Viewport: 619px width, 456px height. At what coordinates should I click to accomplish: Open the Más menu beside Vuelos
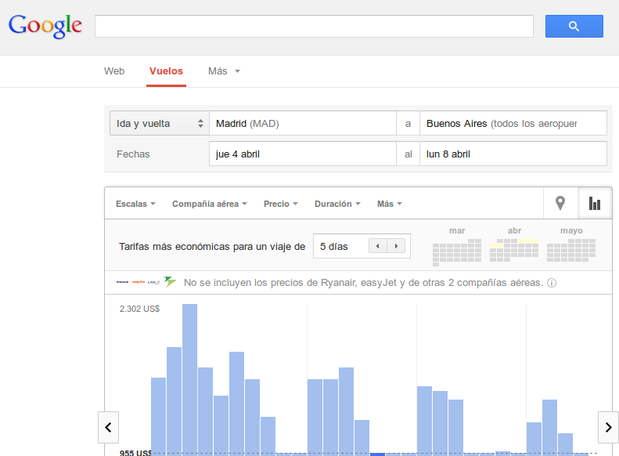224,71
